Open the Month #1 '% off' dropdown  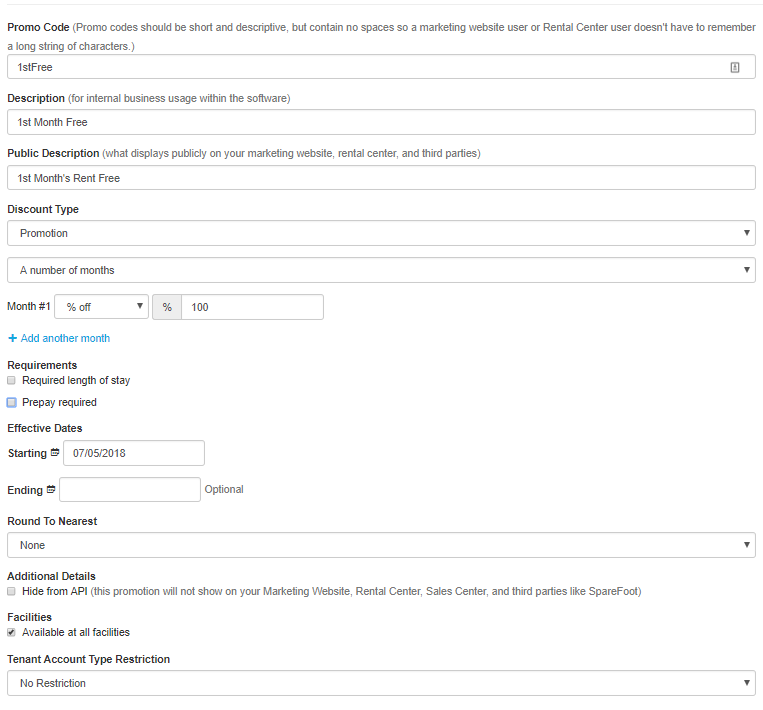coord(101,307)
